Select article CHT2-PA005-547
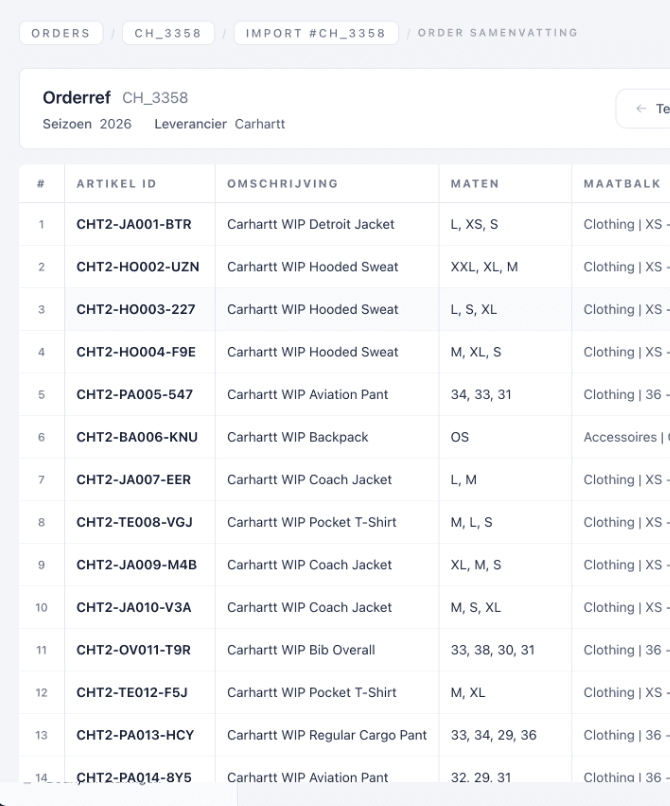Image resolution: width=670 pixels, height=806 pixels. tap(135, 395)
